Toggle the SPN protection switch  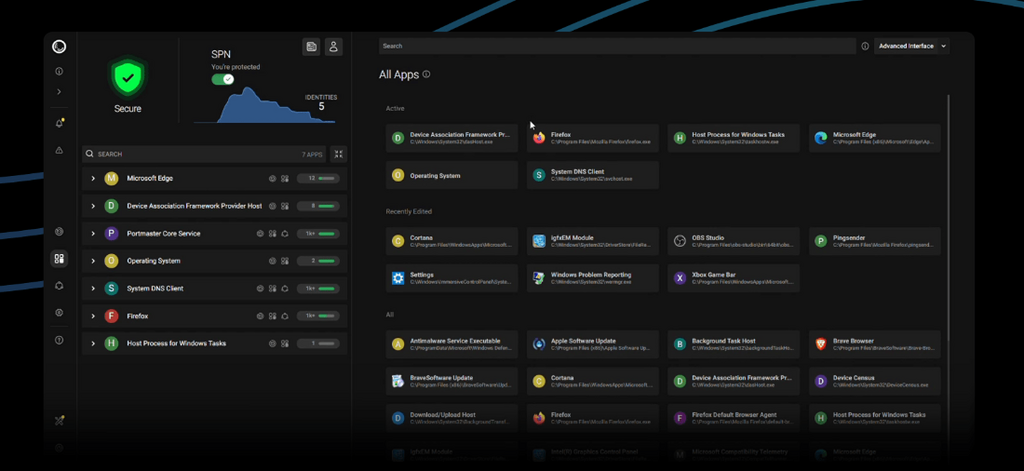(223, 79)
